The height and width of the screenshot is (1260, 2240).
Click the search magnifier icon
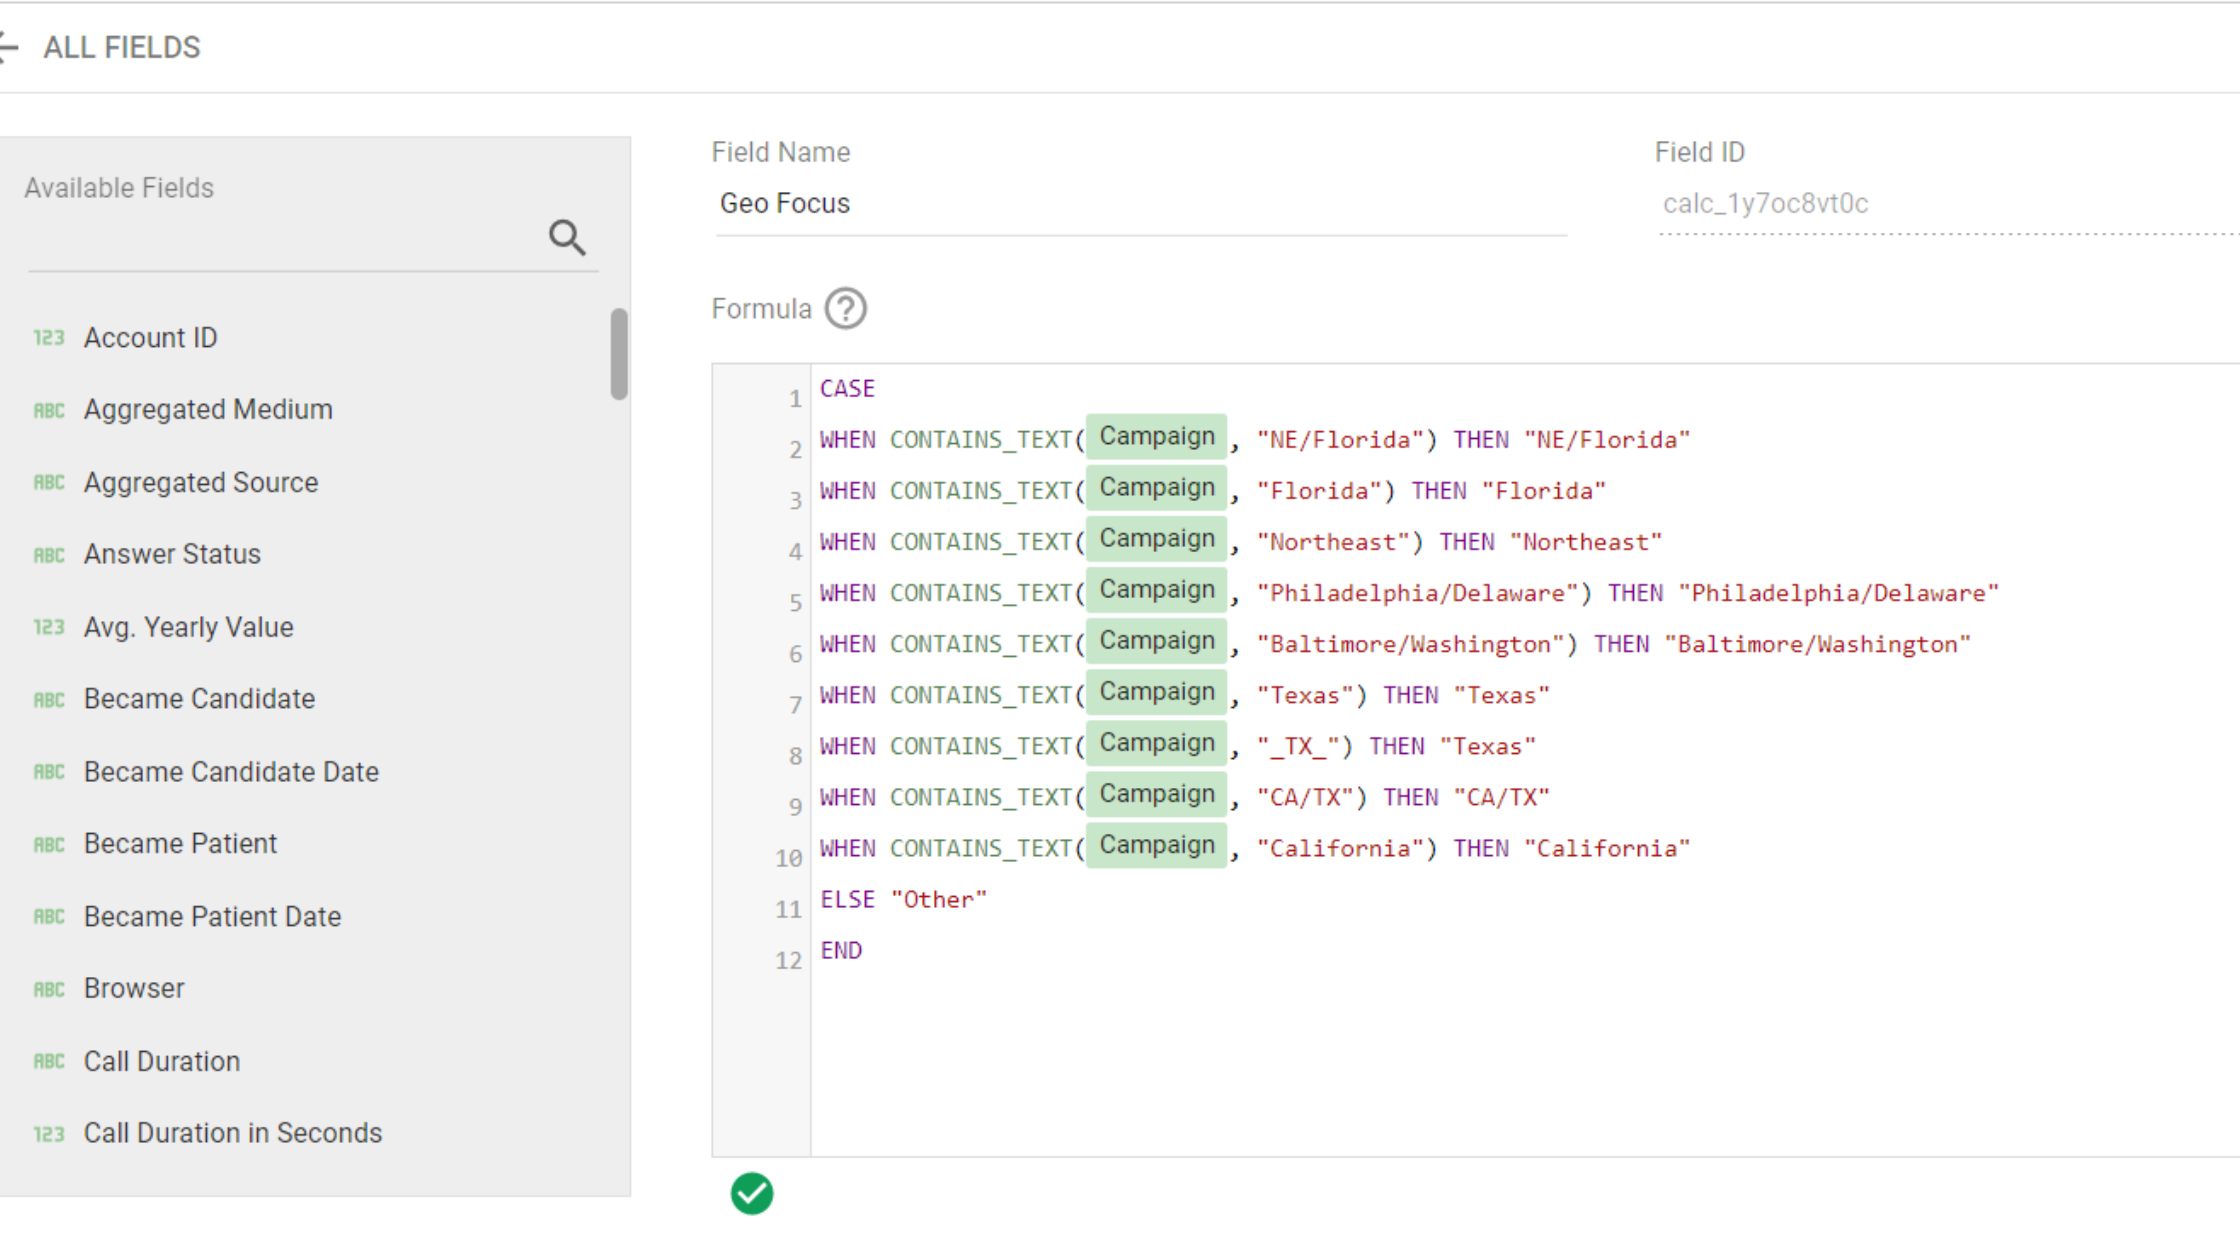point(567,238)
